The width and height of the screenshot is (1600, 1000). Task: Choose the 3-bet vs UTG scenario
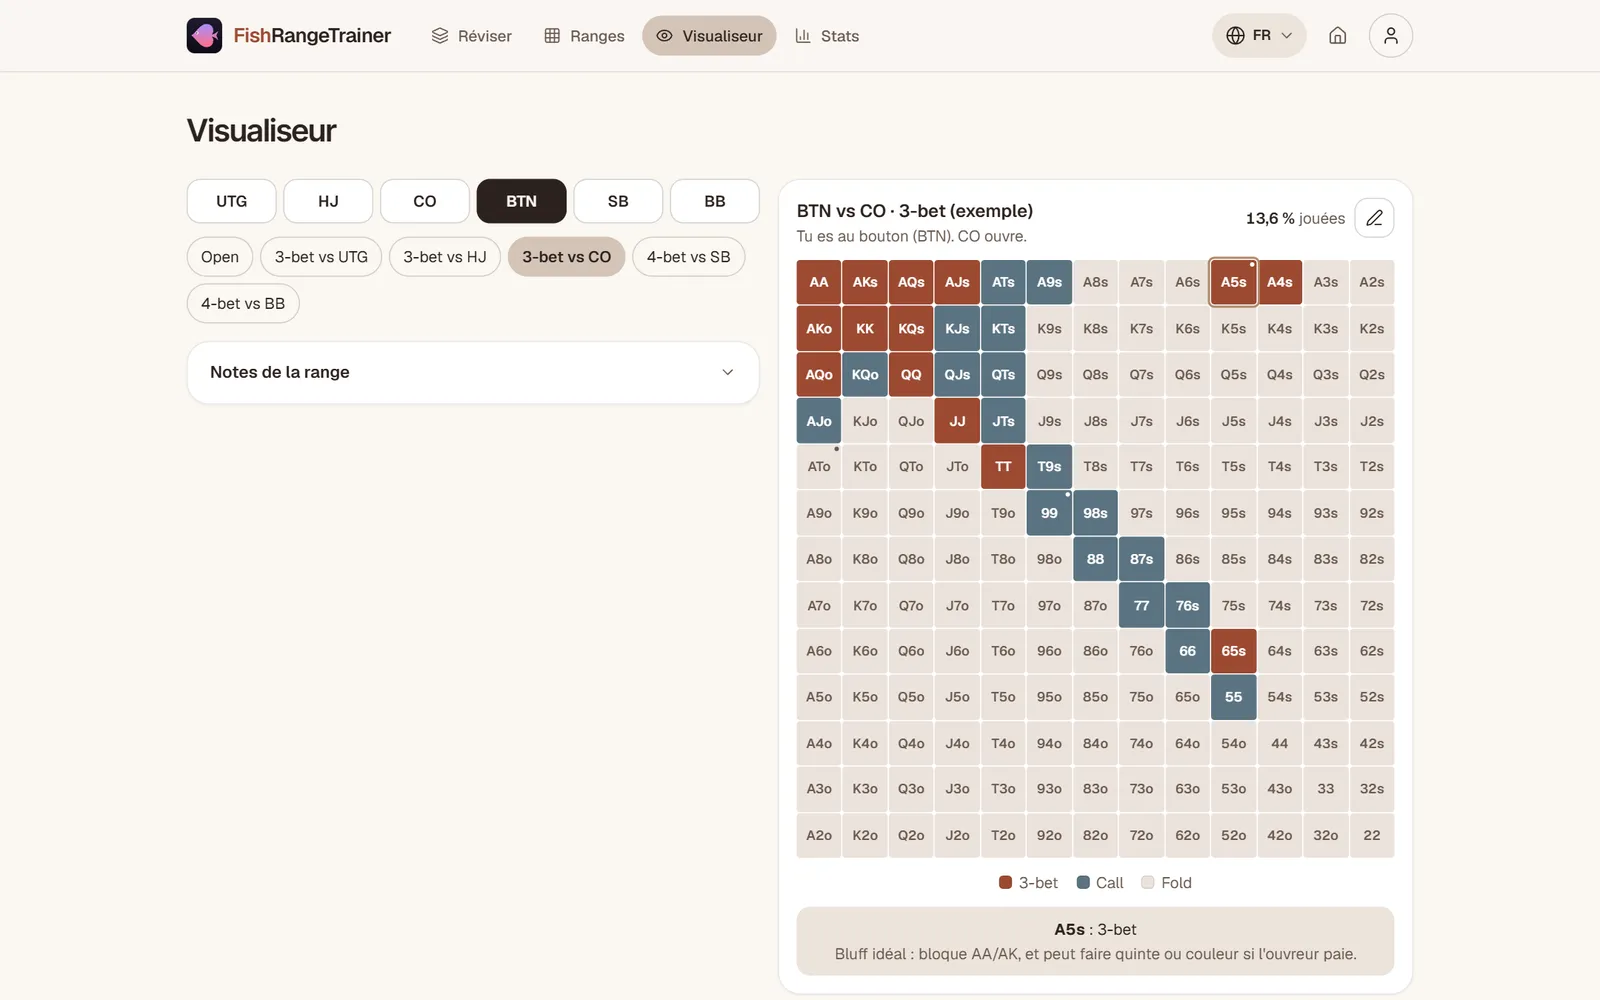click(x=321, y=257)
